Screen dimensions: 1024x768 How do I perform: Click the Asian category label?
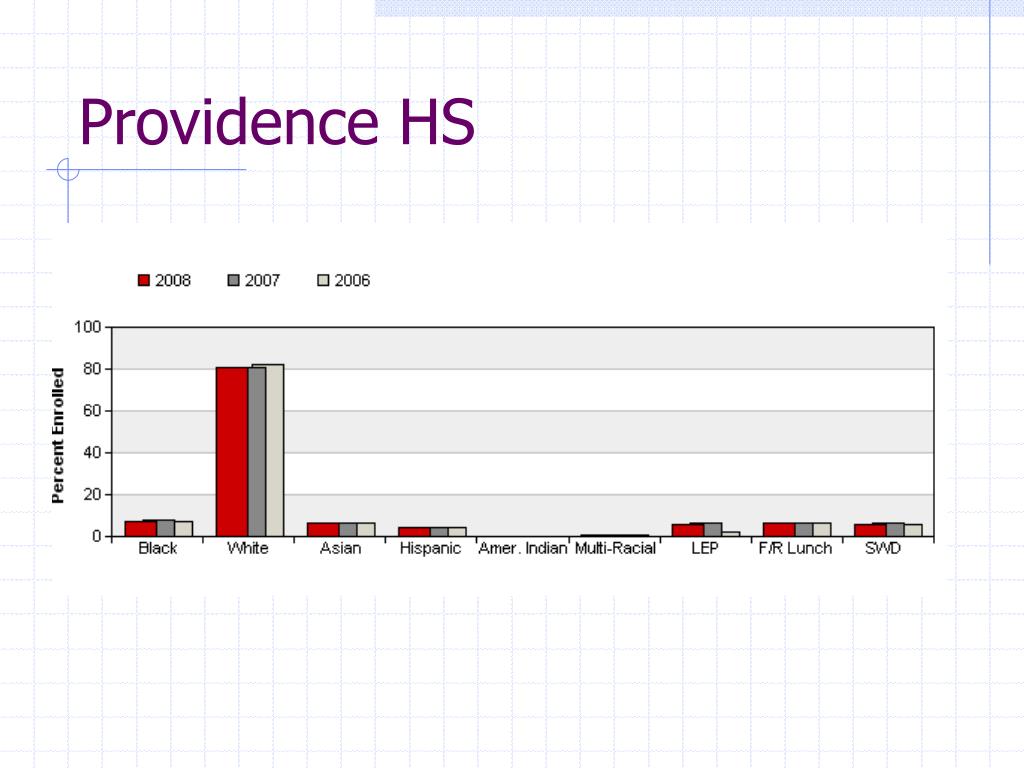(340, 548)
